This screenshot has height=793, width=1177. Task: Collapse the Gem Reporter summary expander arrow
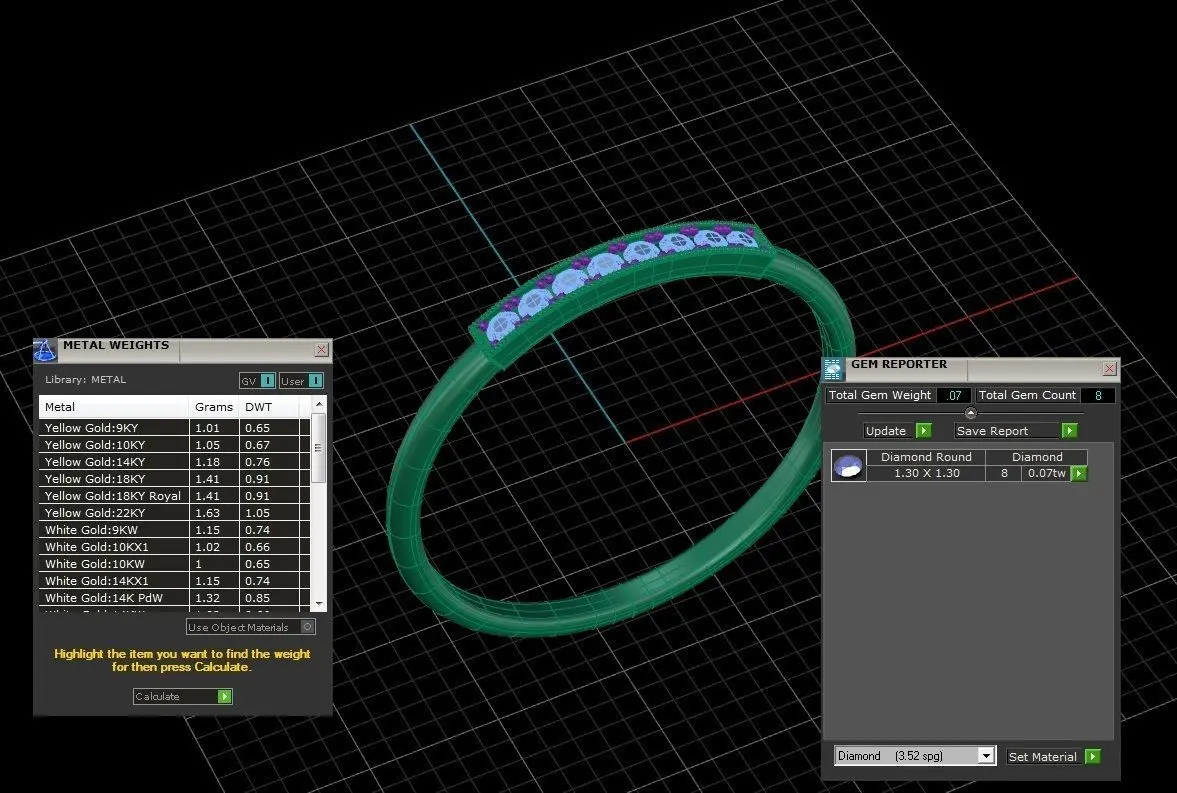pyautogui.click(x=971, y=413)
